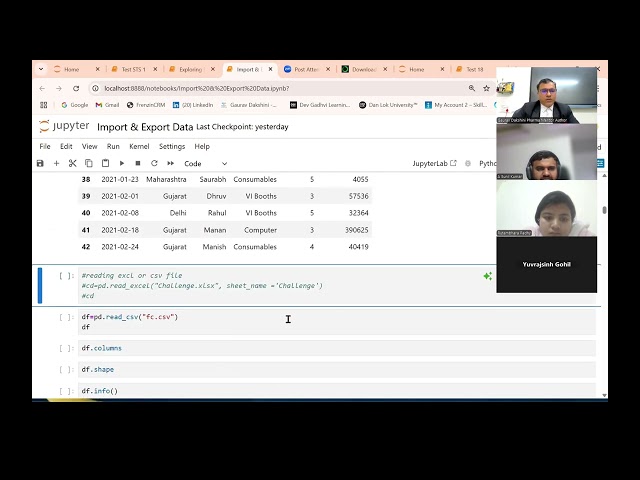Click table cell 390625 in row 41
The image size is (640, 480).
[x=356, y=230]
